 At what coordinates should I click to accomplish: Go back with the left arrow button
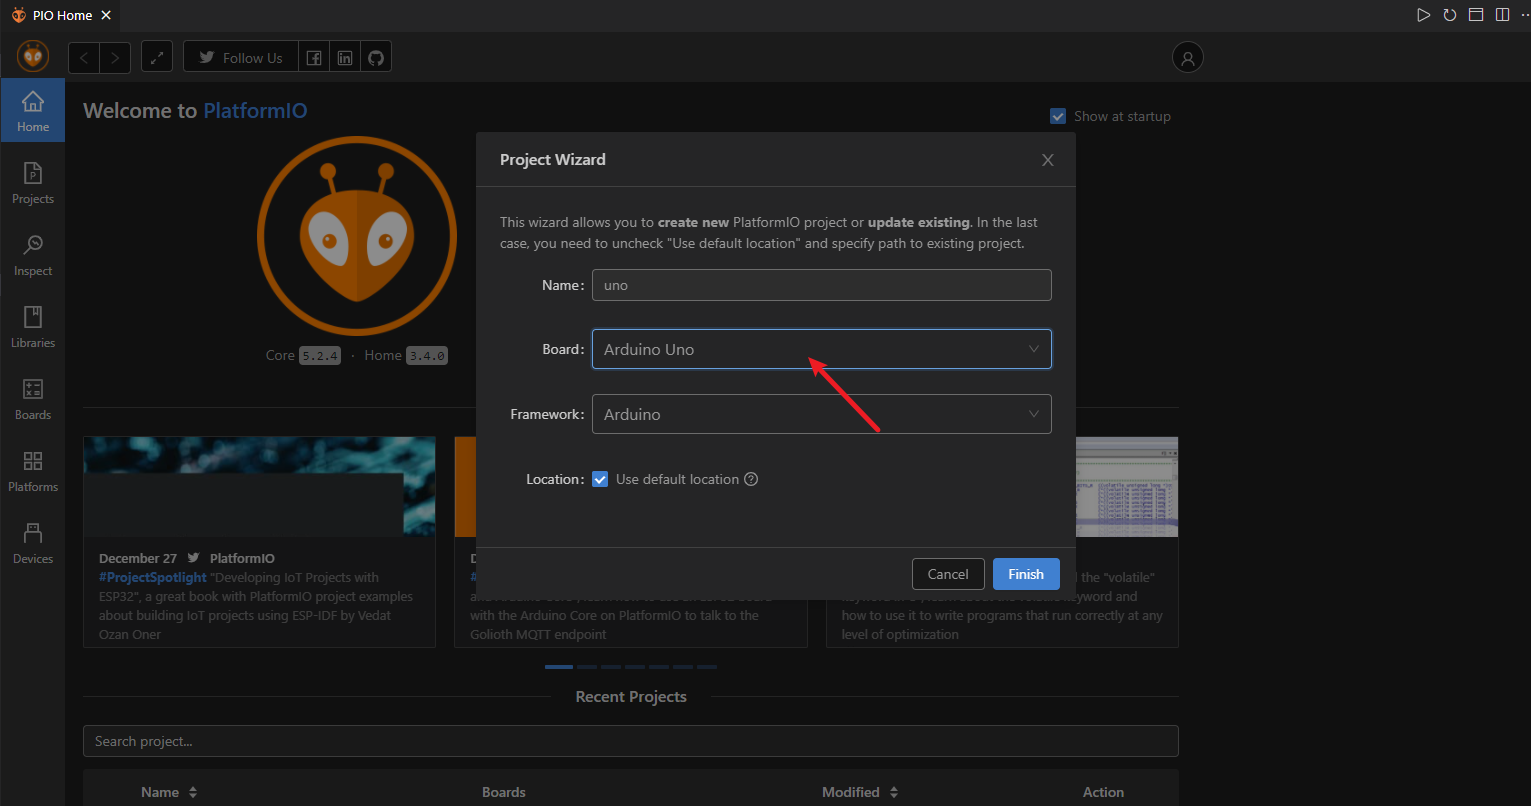[84, 57]
